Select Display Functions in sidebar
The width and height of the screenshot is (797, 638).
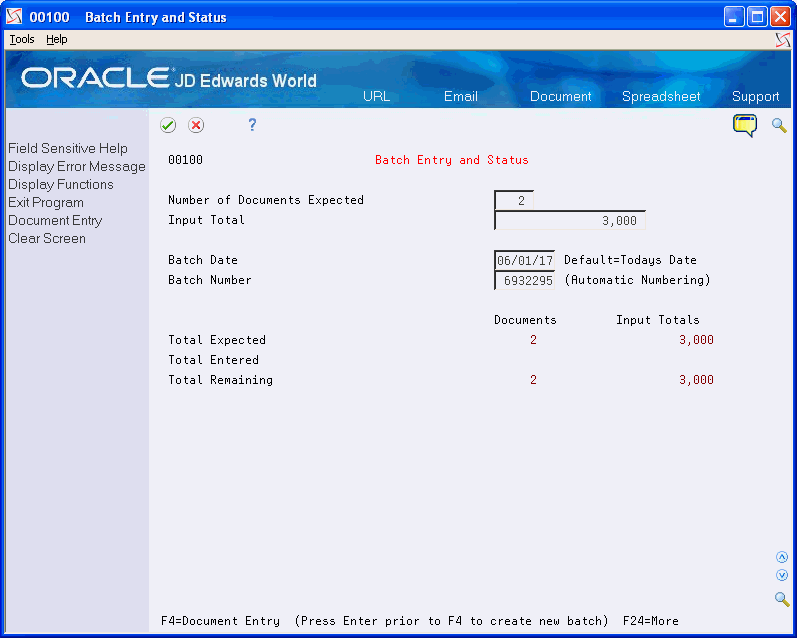60,185
